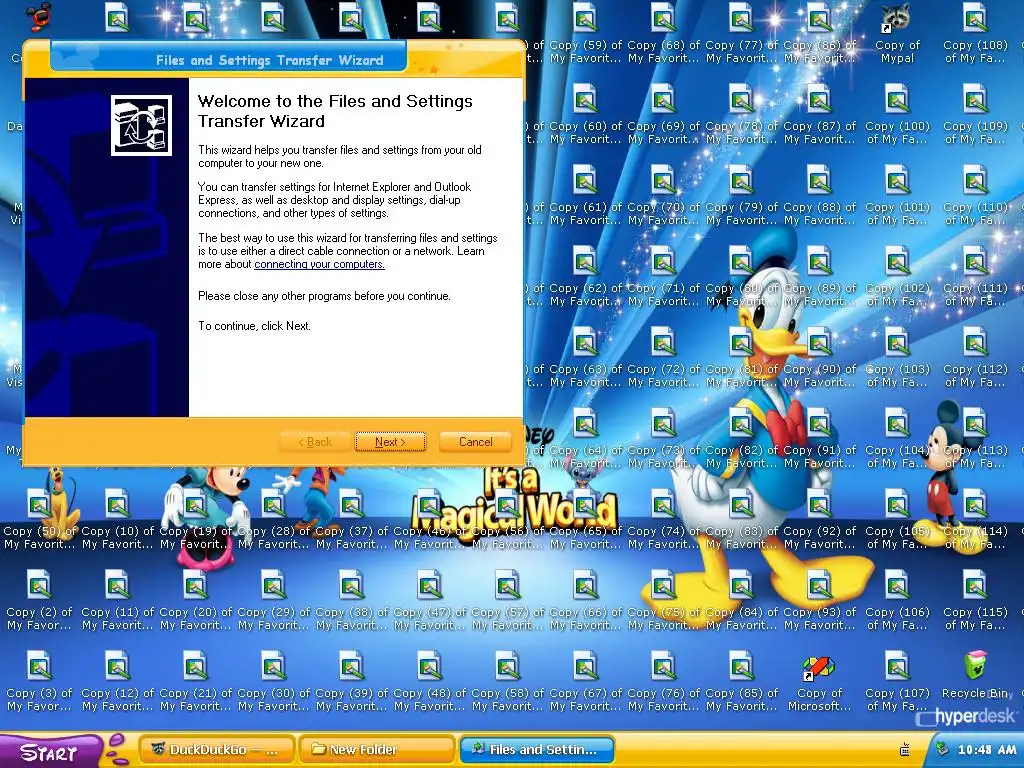
Task: Select the Copy of Microsoft... shortcut icon
Action: (x=820, y=666)
